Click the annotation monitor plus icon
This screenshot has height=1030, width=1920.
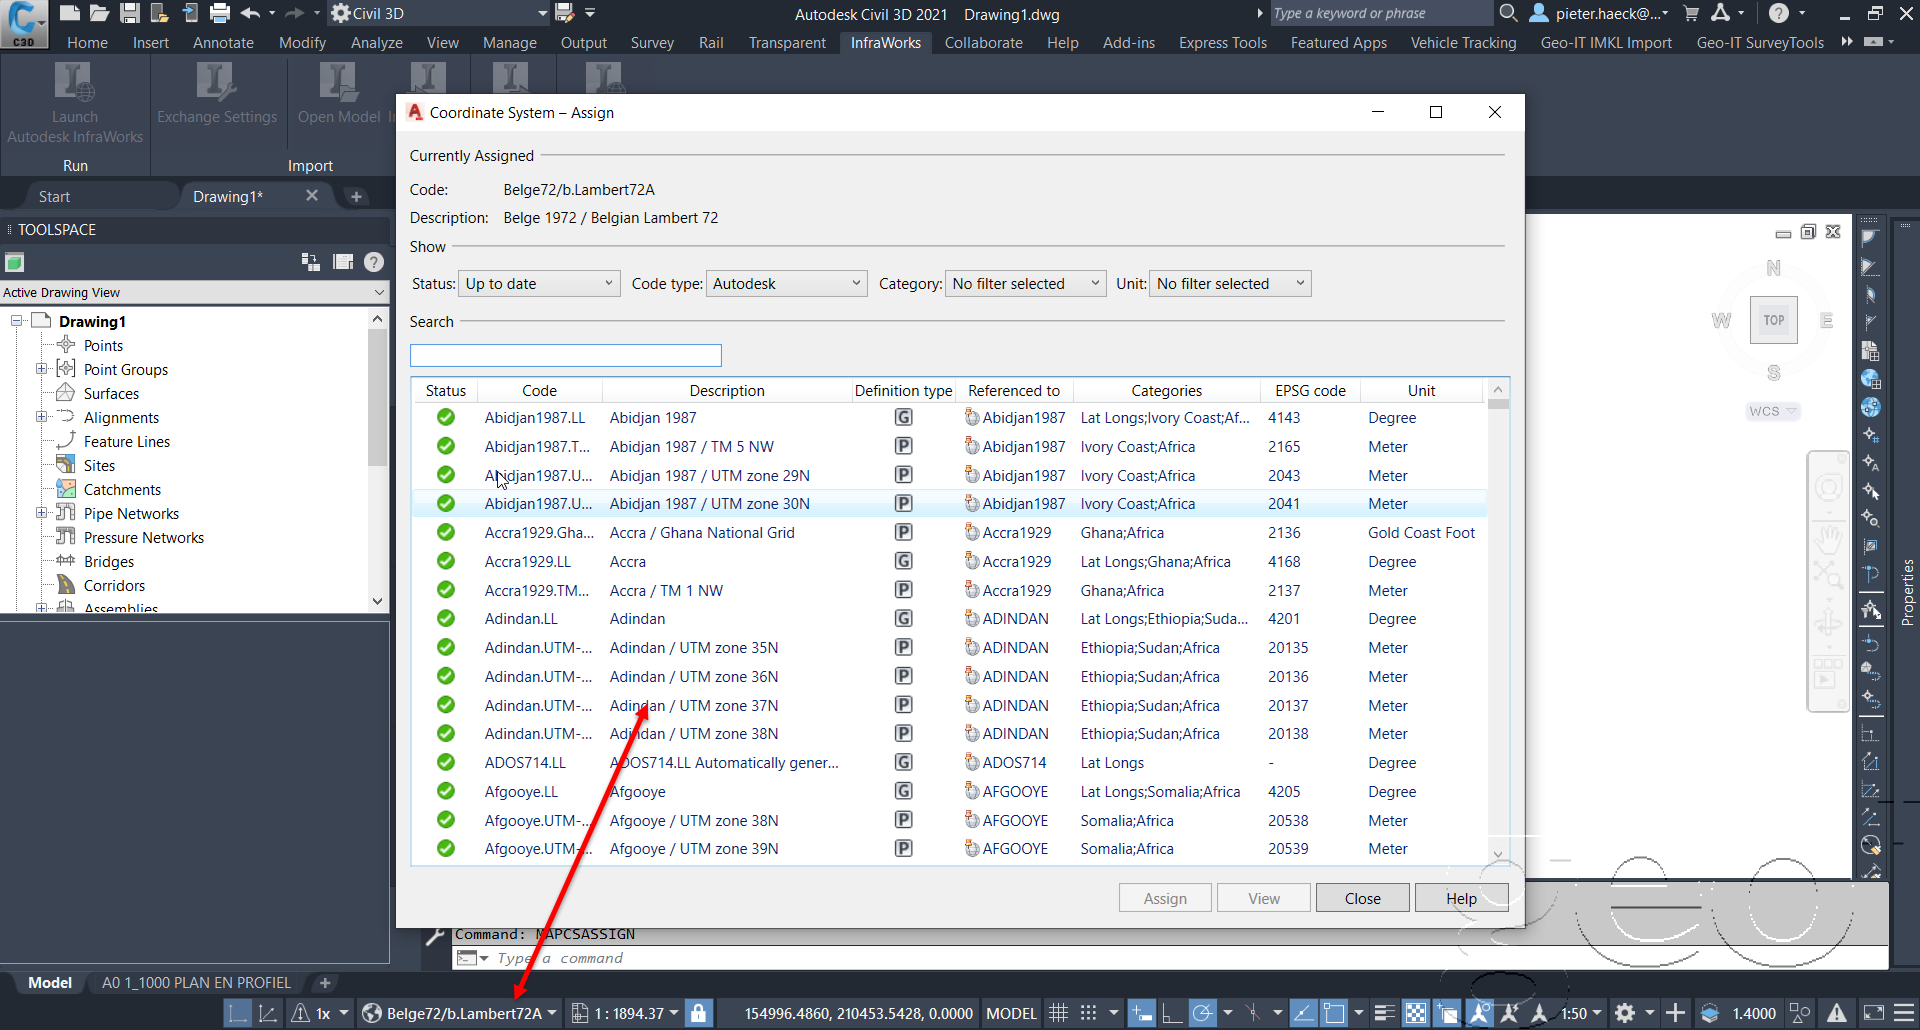pos(1676,1013)
